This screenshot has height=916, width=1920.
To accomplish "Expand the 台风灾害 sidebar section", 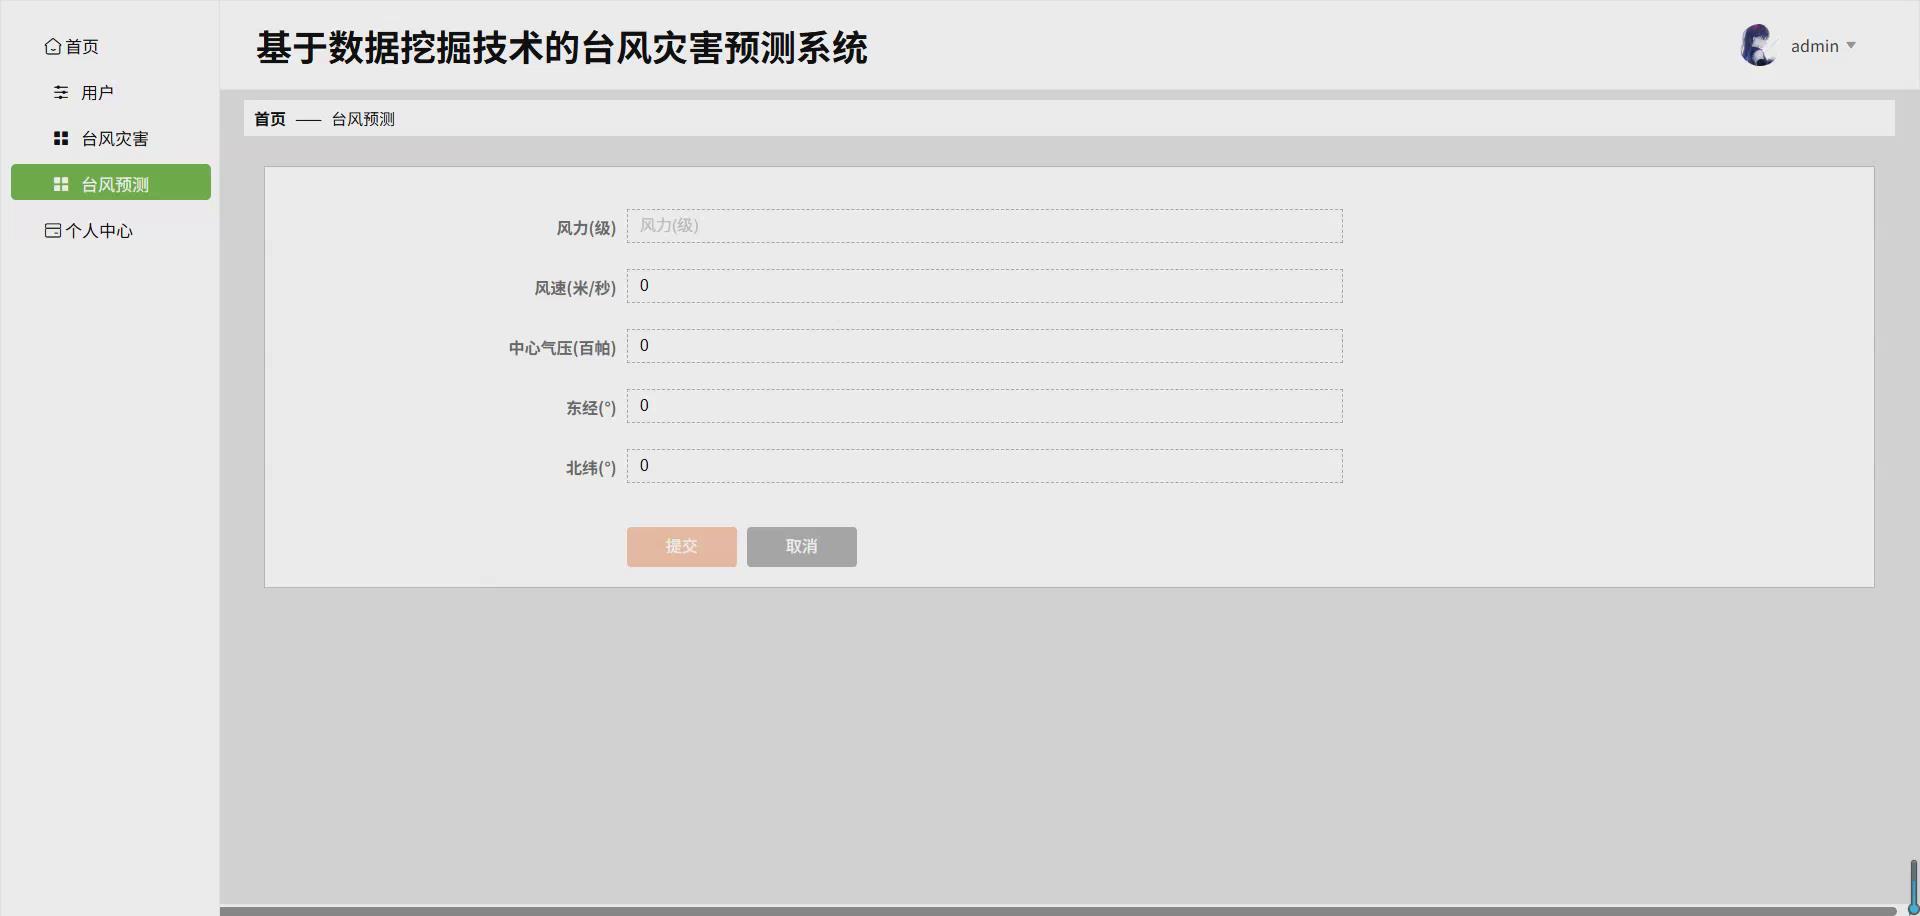I will 114,138.
